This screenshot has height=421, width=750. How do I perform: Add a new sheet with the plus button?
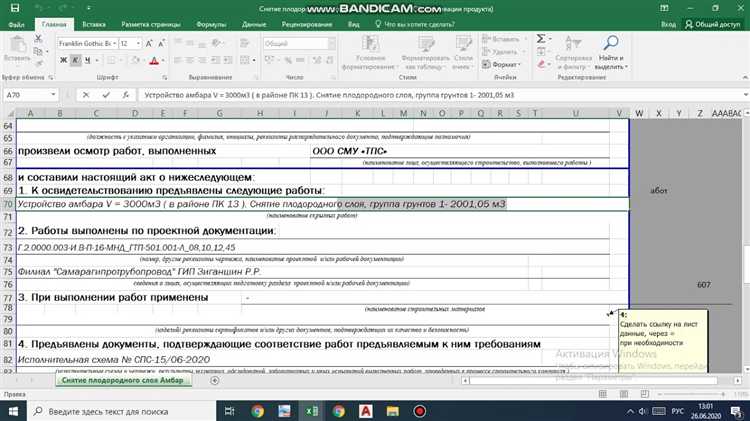[215, 380]
